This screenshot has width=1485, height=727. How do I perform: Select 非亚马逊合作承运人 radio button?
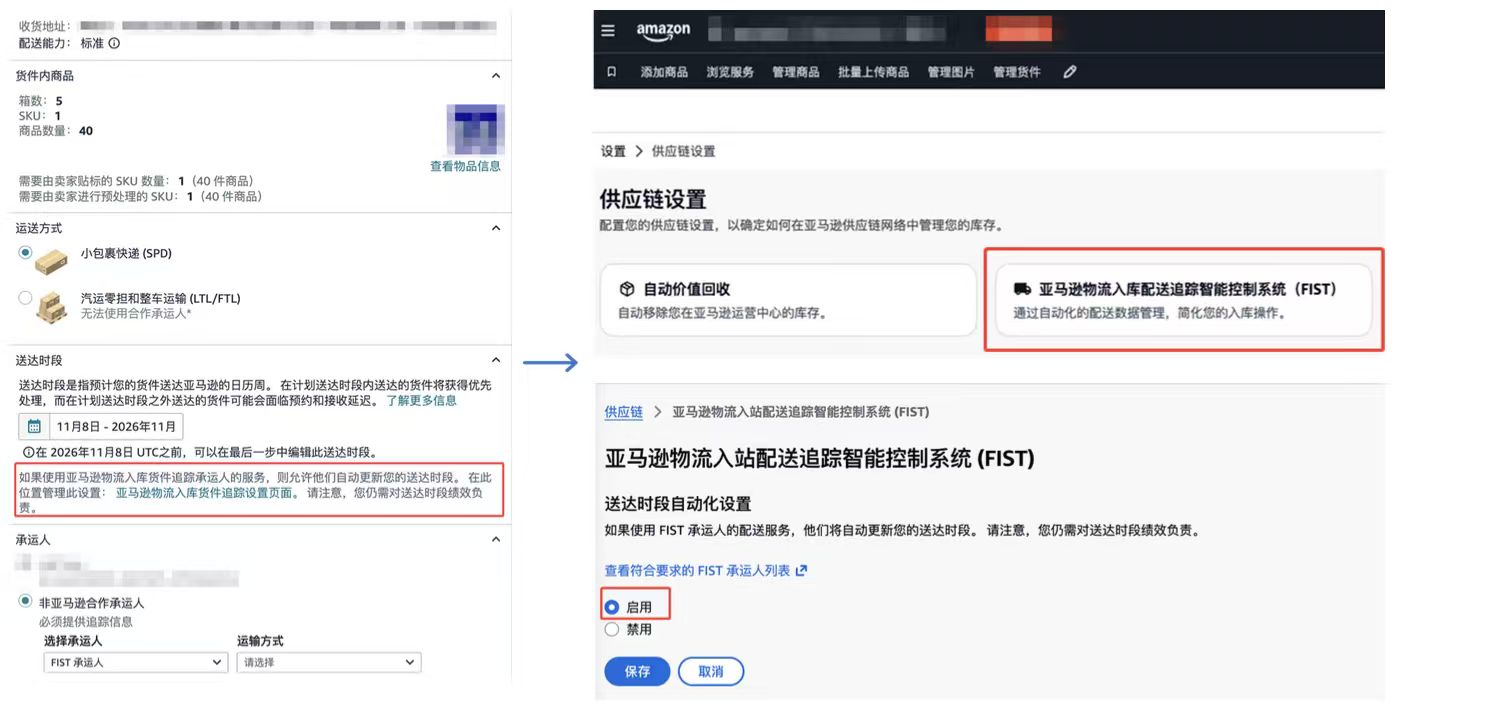tap(25, 601)
